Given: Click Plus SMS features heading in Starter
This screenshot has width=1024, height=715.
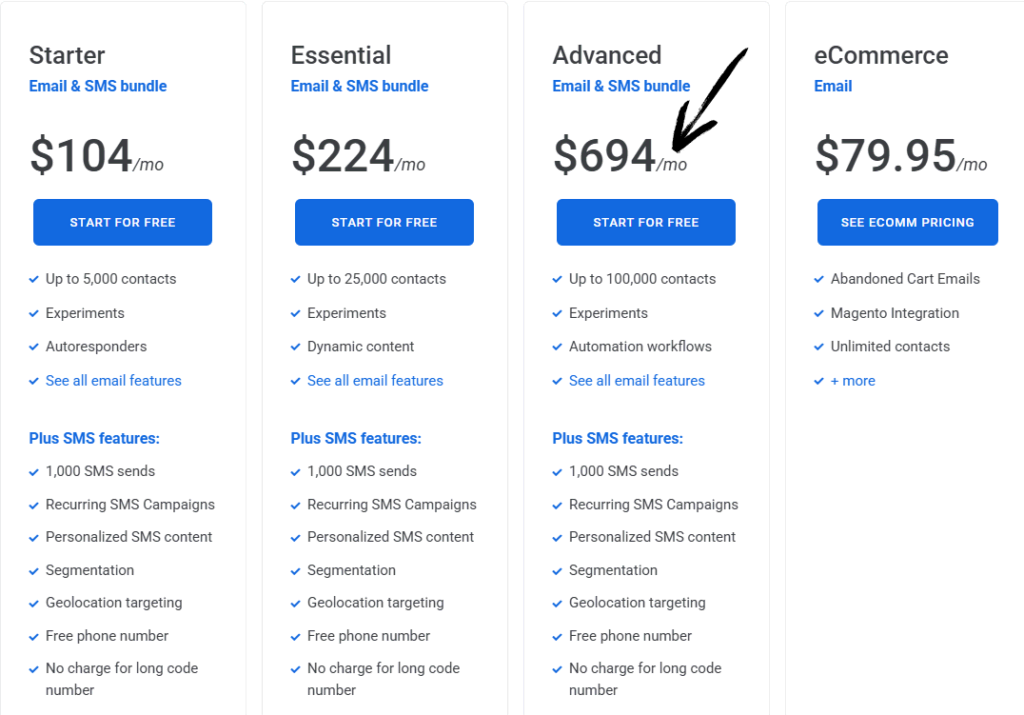Looking at the screenshot, I should pos(94,438).
